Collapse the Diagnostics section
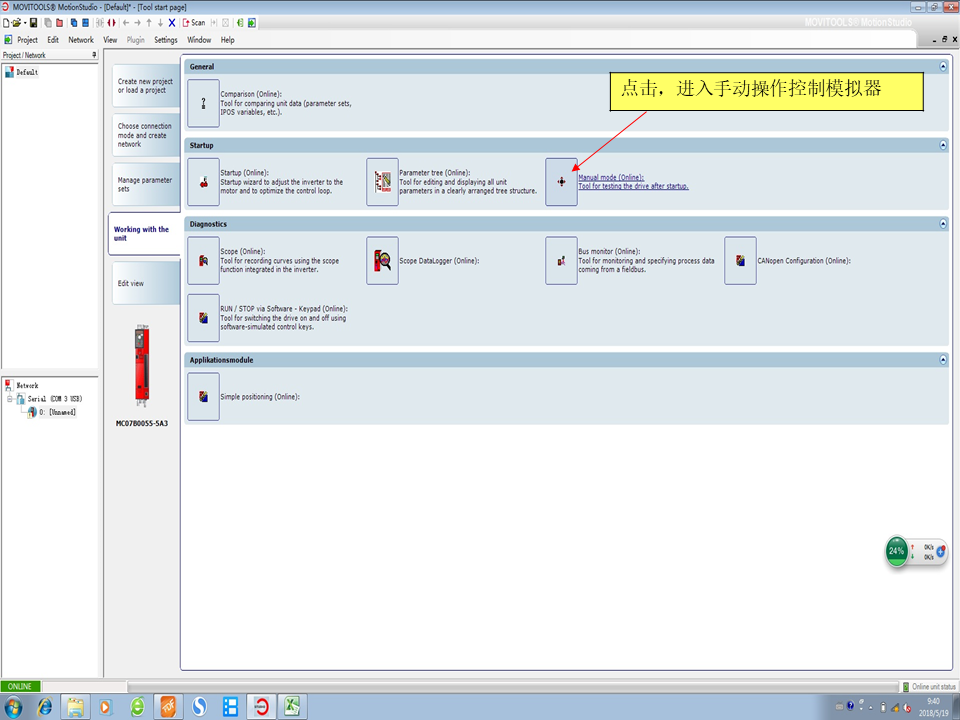 (x=942, y=224)
